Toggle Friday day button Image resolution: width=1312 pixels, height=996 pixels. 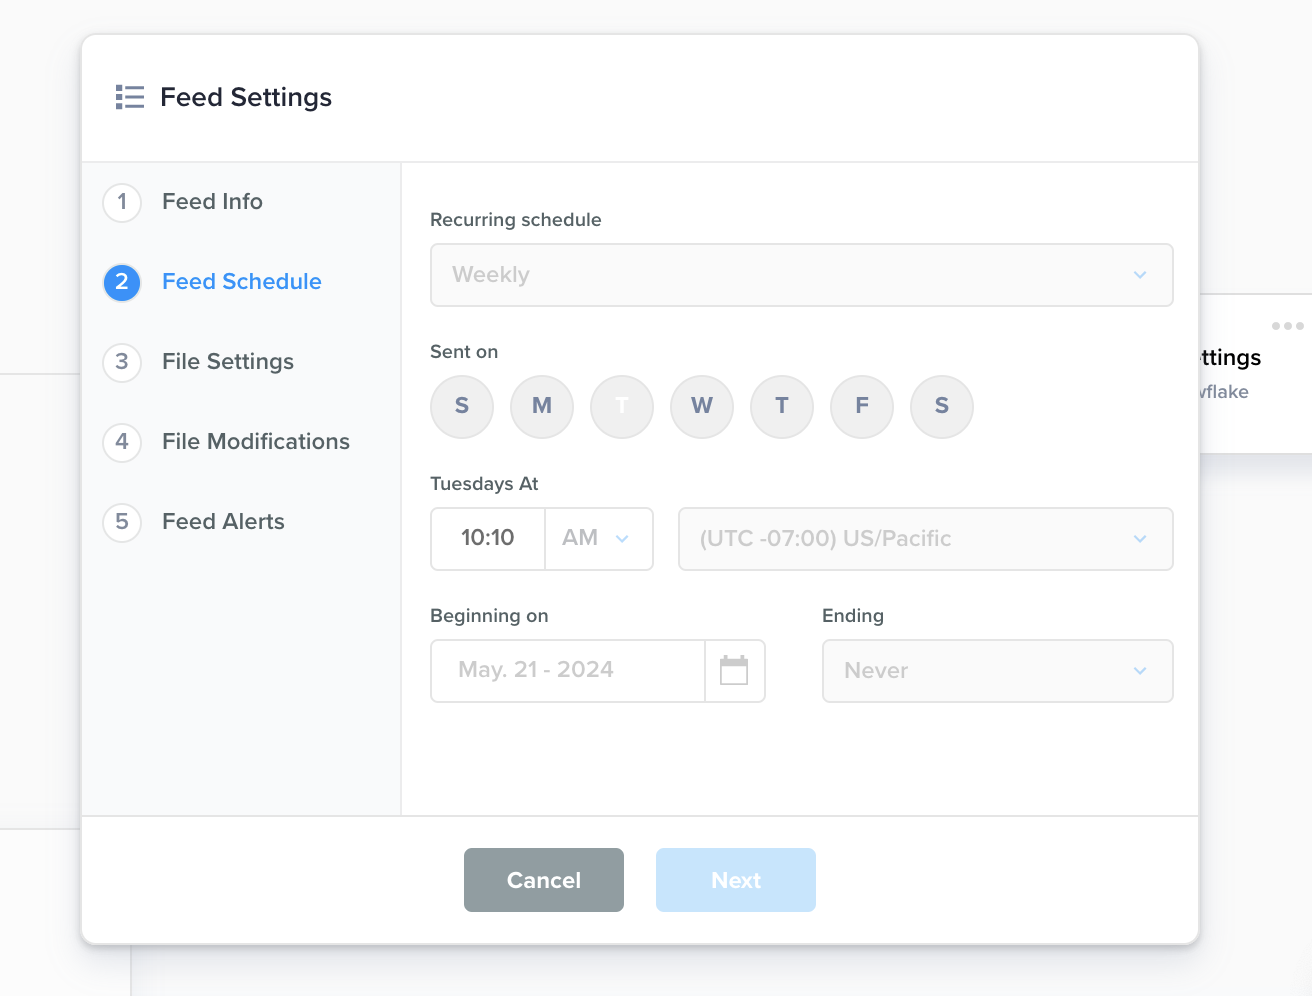pos(862,407)
